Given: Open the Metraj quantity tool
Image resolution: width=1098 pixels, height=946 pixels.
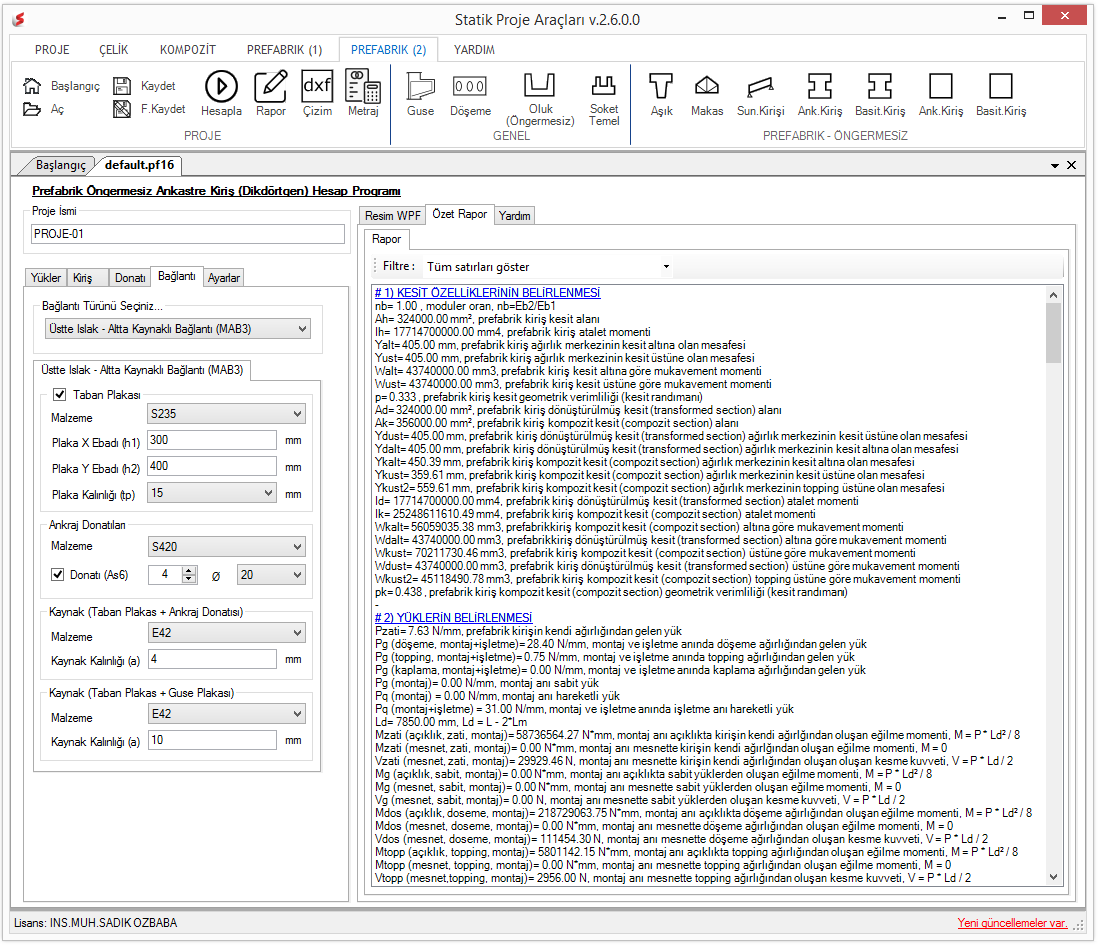Looking at the screenshot, I should coord(363,93).
